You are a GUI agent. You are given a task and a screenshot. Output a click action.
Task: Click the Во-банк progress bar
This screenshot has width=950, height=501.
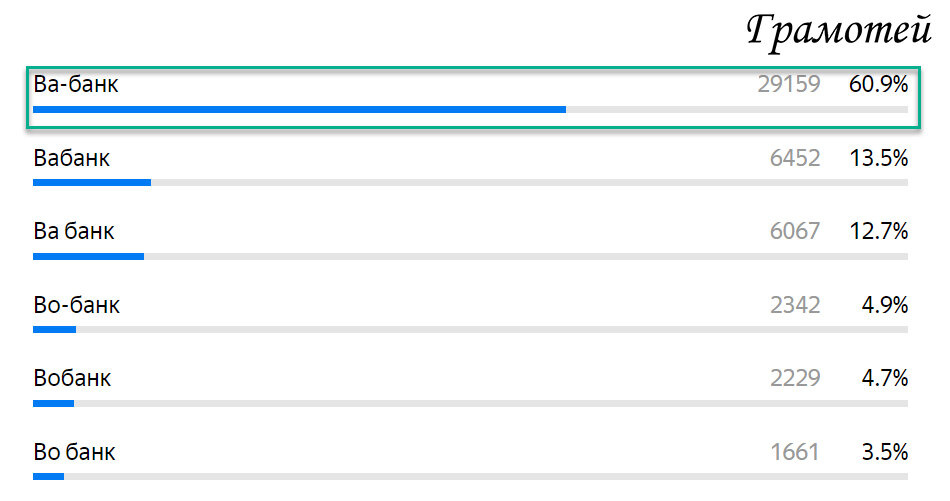(x=470, y=330)
